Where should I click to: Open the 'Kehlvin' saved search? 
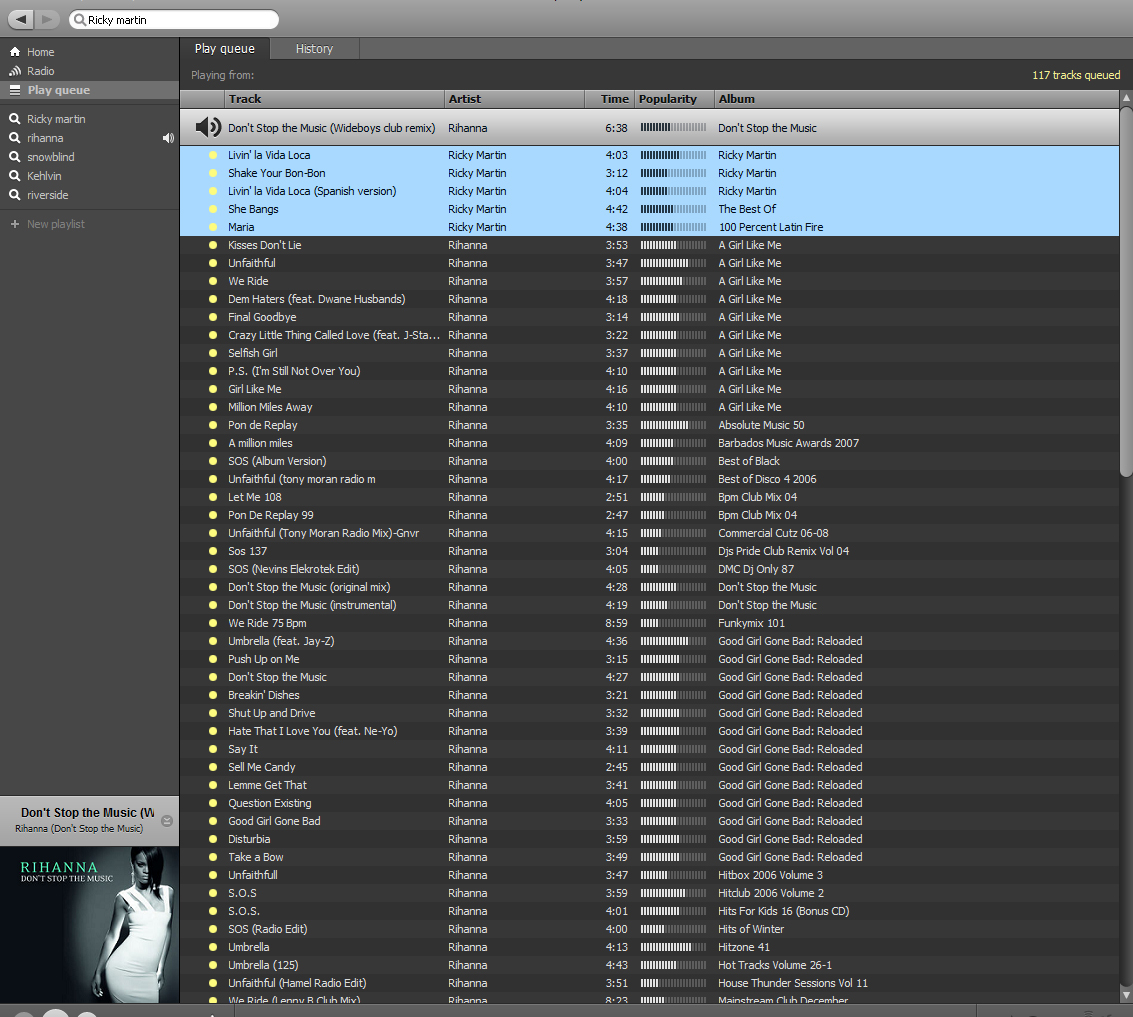coord(44,176)
